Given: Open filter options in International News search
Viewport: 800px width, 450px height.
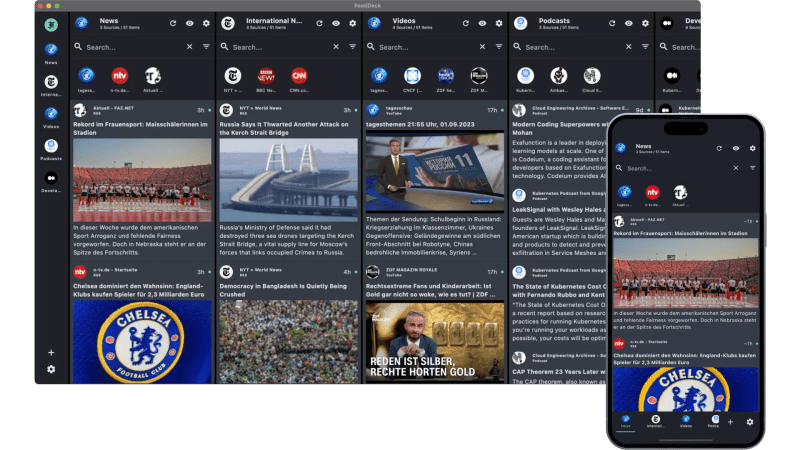Looking at the screenshot, I should pos(353,46).
